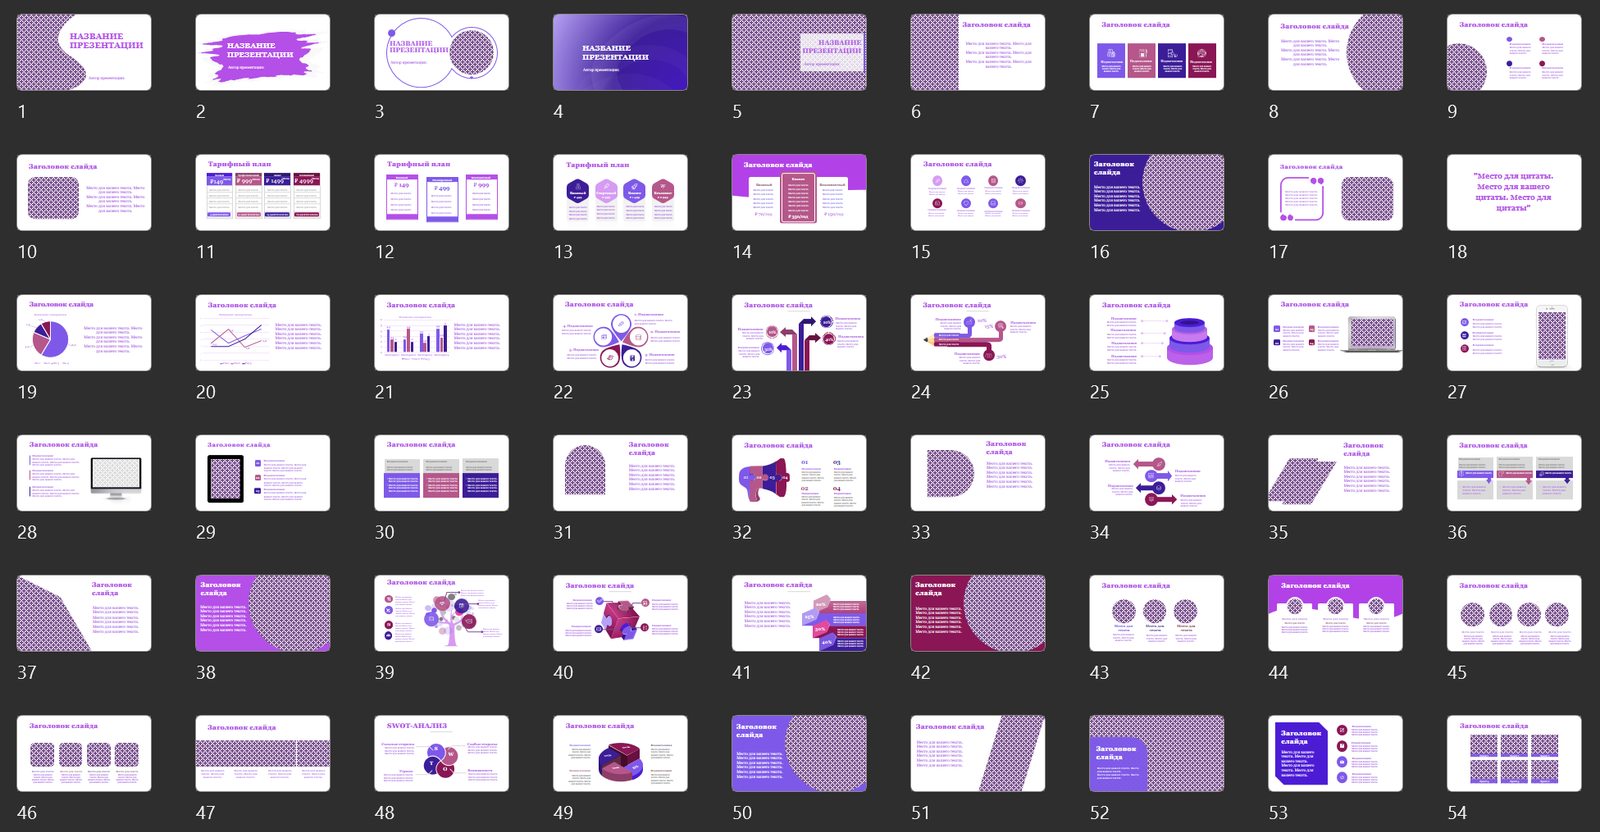Select slide 39 with the tree infographic
Screen dimensions: 1600x832
tap(441, 613)
